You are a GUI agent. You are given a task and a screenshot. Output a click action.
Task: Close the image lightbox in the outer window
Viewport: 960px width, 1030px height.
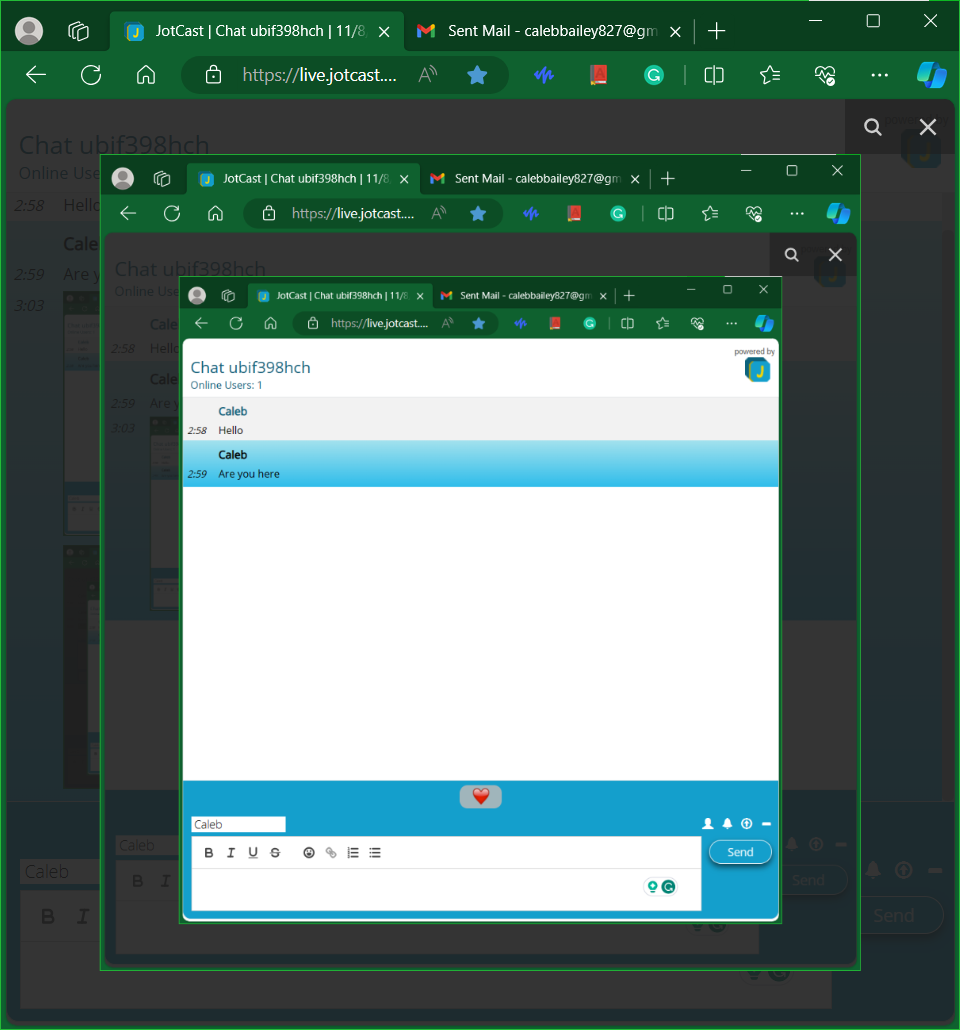[928, 127]
